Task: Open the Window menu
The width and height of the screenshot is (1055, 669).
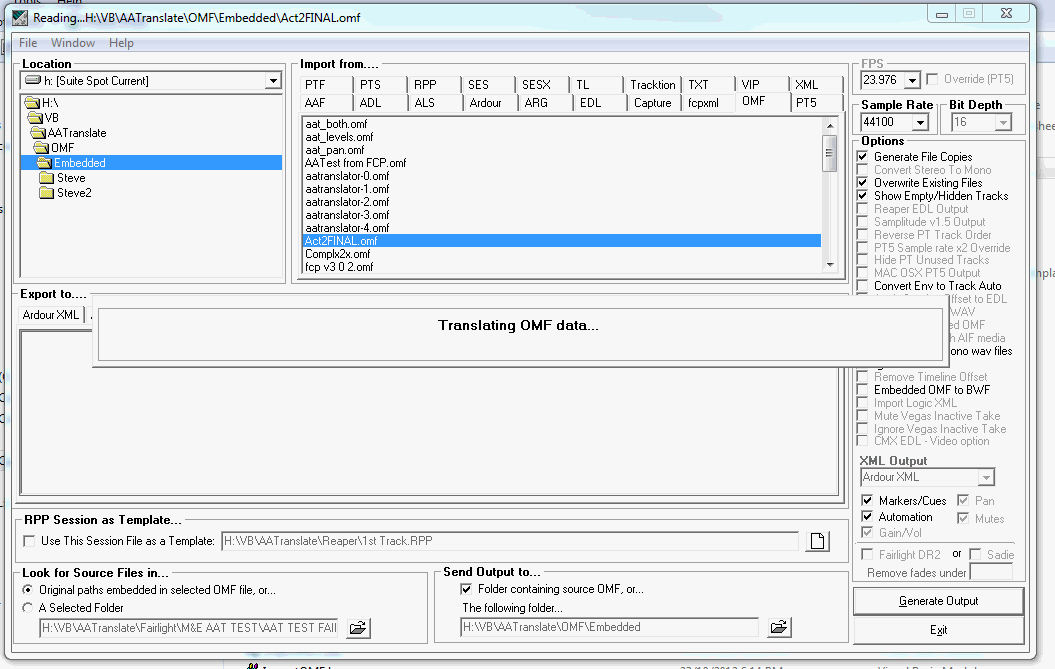Action: pyautogui.click(x=73, y=43)
